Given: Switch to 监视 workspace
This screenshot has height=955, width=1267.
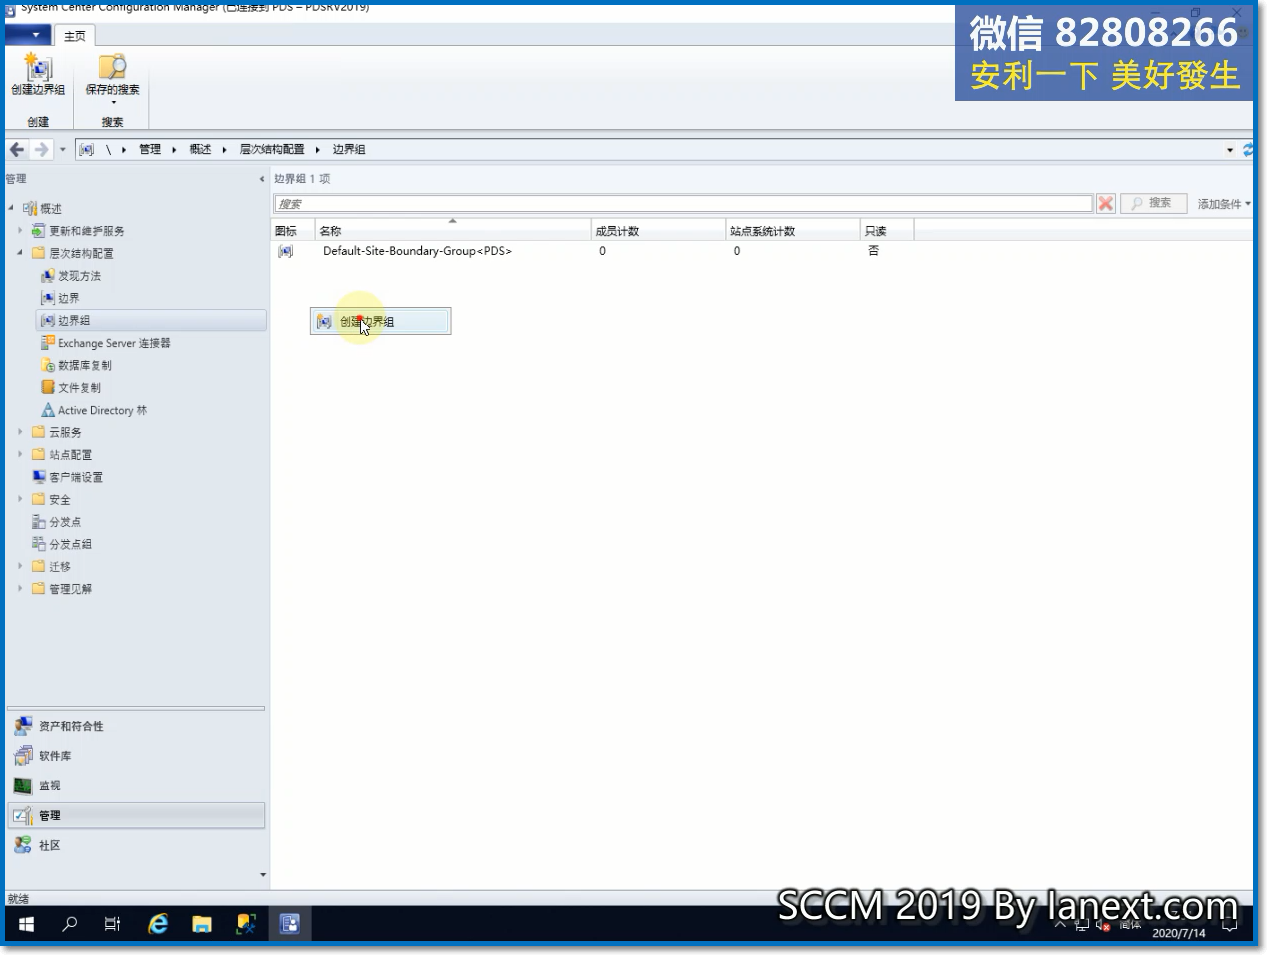Looking at the screenshot, I should 136,786.
